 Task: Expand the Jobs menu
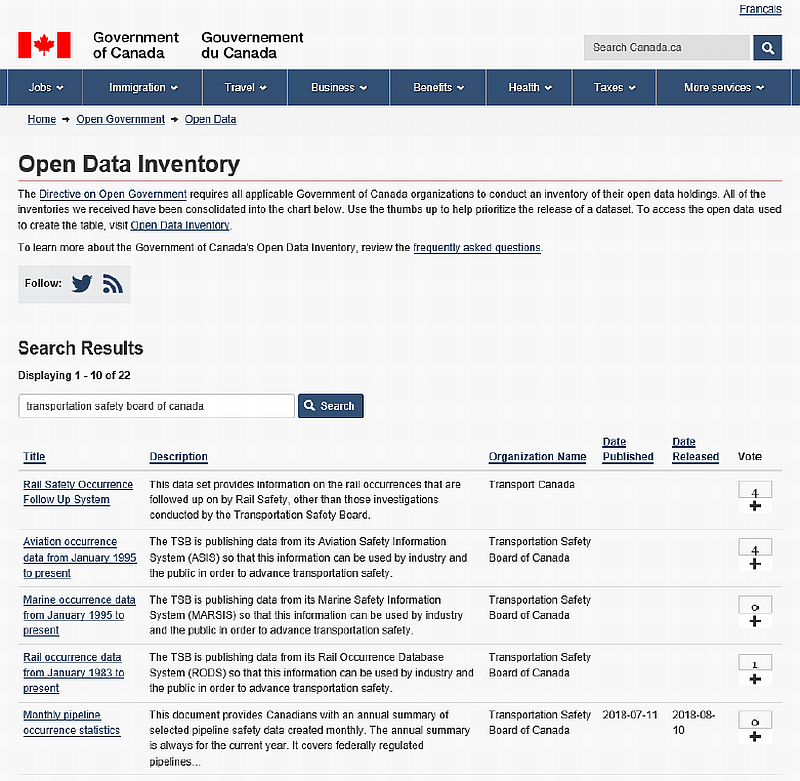(46, 87)
